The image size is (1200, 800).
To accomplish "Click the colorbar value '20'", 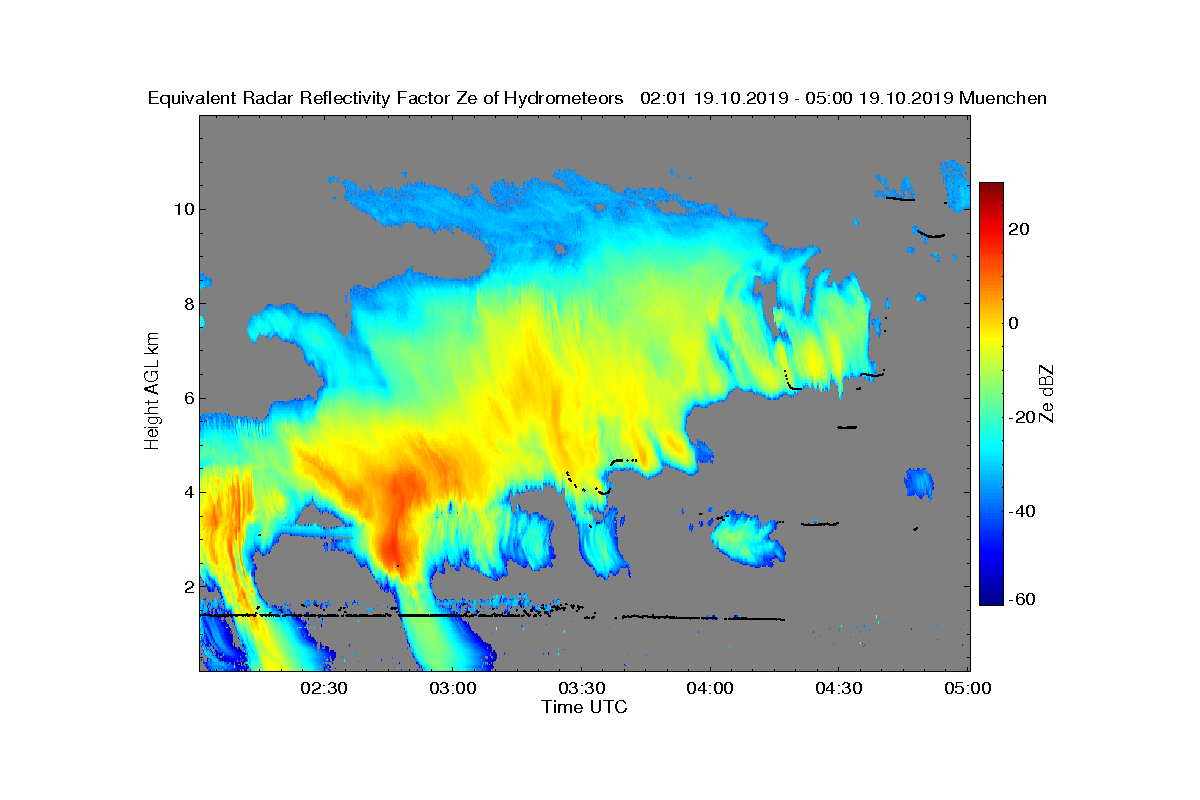I will pos(1020,229).
